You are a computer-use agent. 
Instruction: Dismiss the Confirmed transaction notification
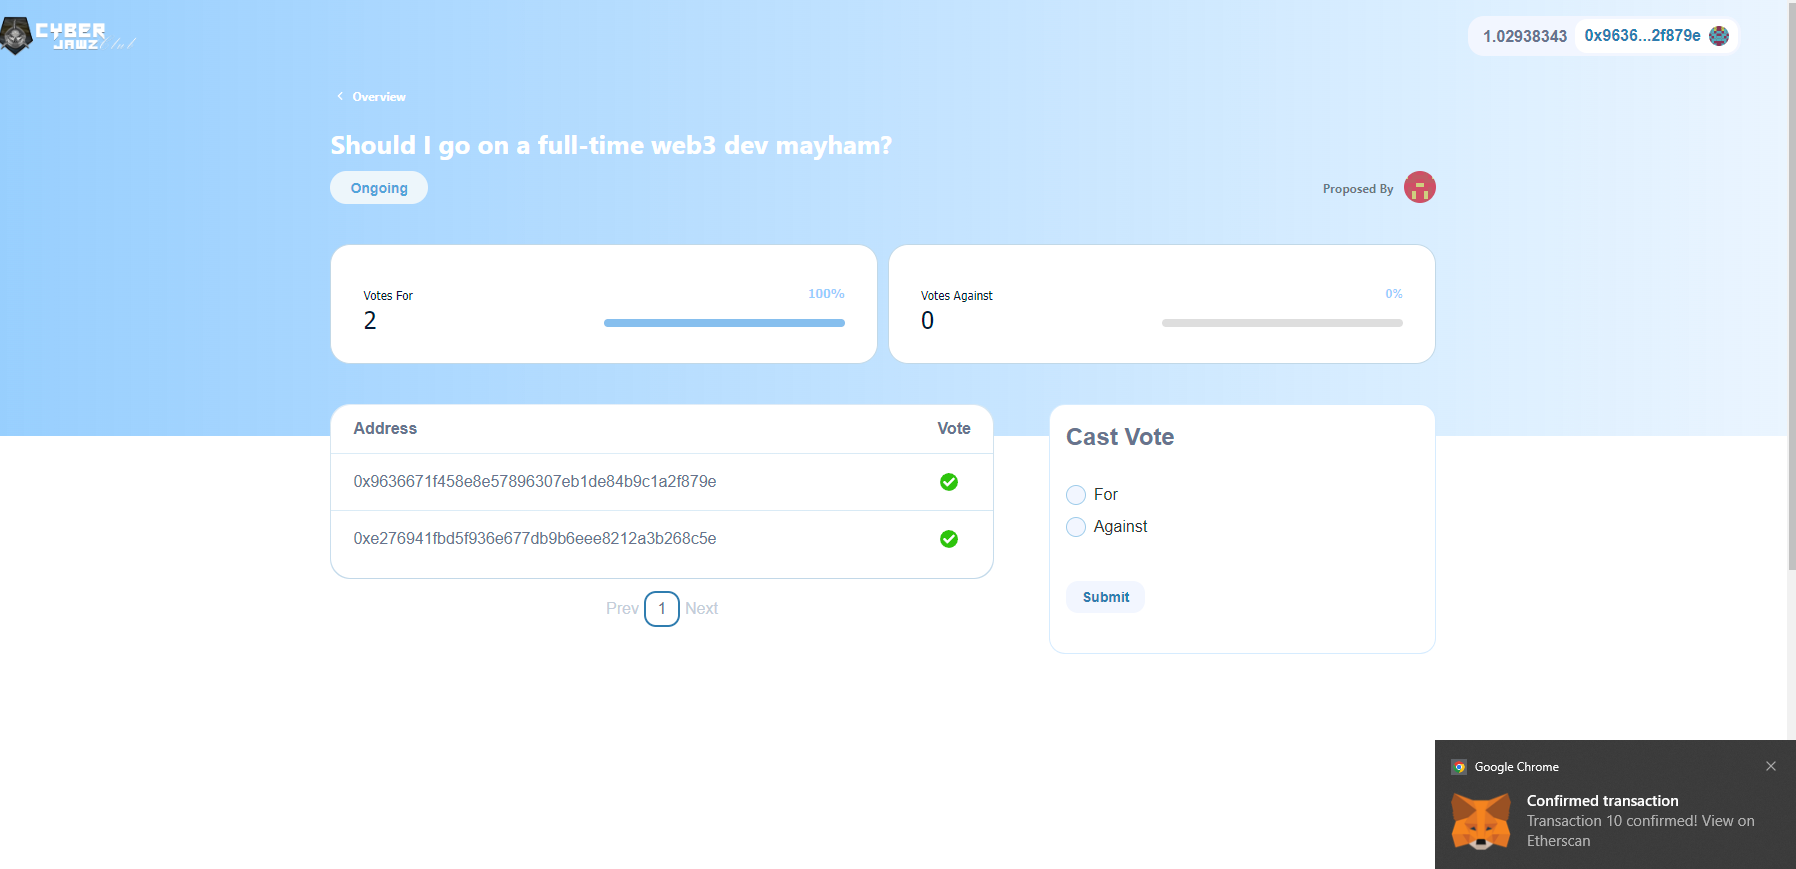point(1770,766)
